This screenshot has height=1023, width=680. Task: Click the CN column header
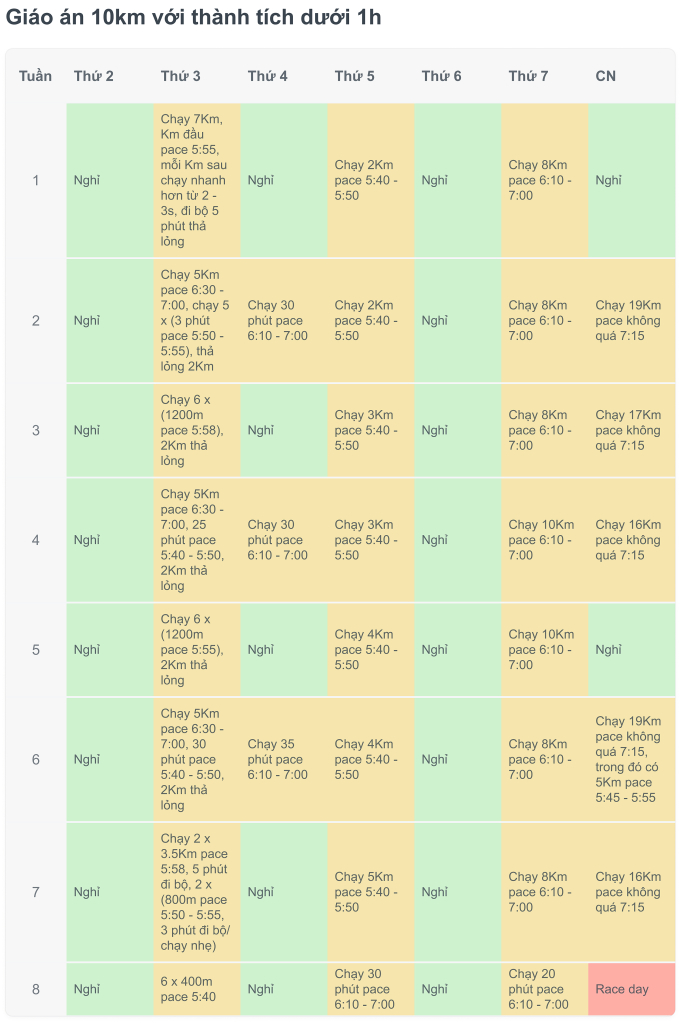pyautogui.click(x=631, y=76)
